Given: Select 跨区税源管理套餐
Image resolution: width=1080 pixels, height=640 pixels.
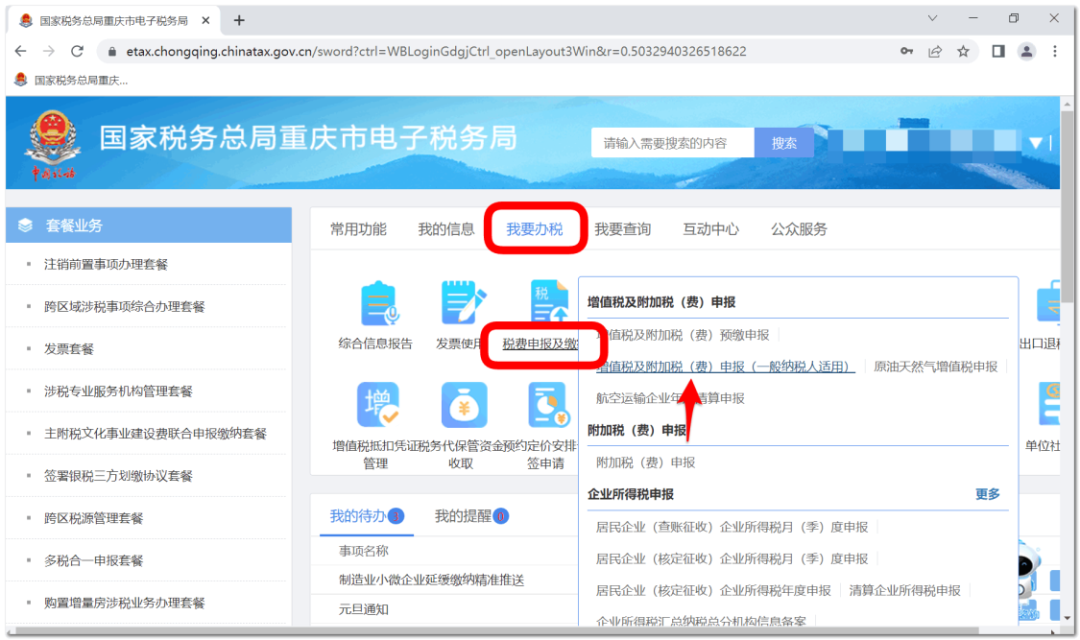Looking at the screenshot, I should point(94,518).
